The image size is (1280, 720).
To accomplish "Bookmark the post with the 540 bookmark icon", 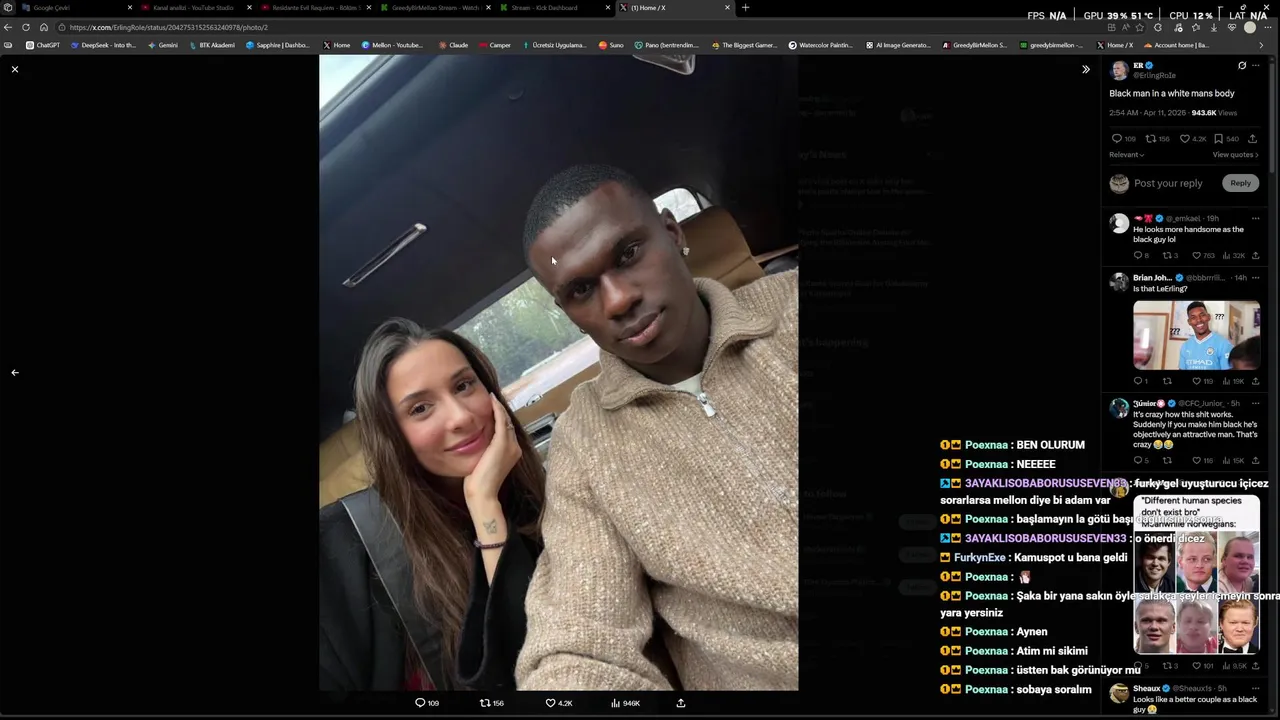I will pyautogui.click(x=1226, y=139).
